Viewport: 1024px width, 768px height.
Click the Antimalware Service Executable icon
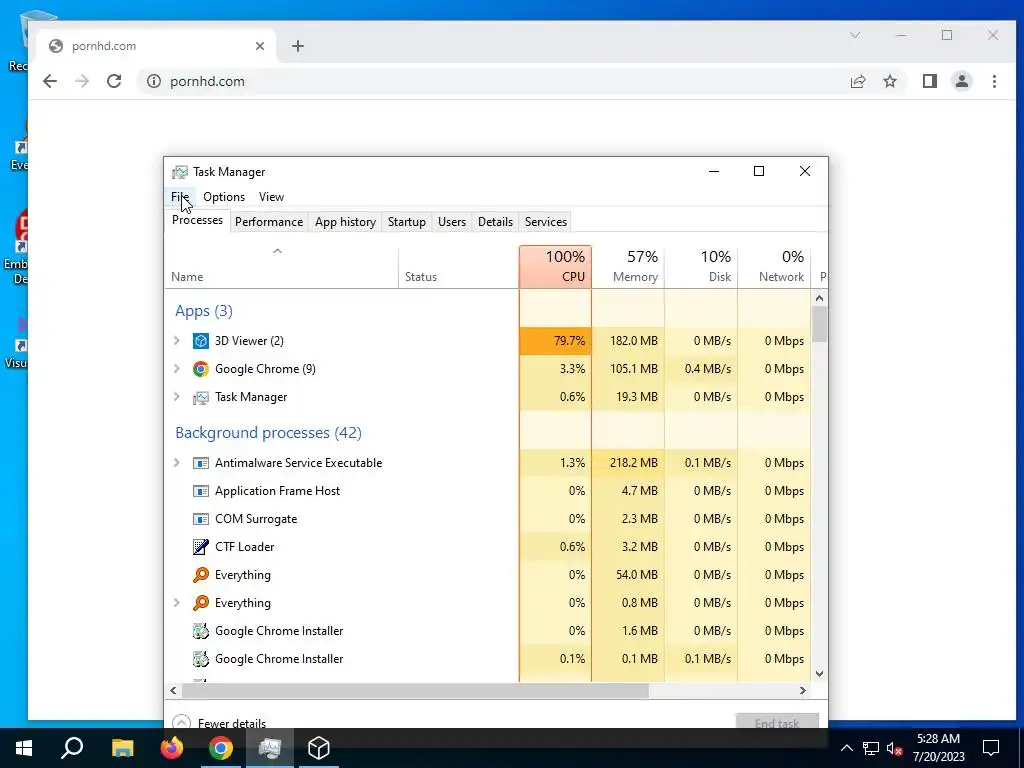click(200, 463)
